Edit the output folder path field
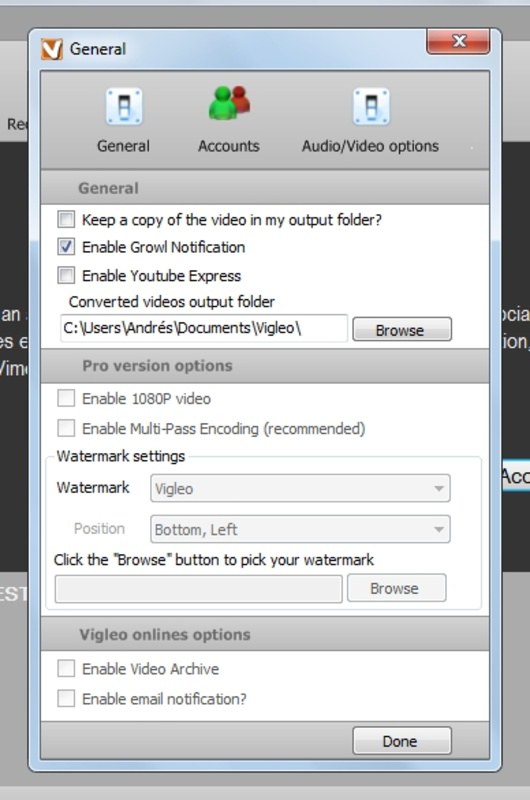Screen dimensions: 530x800 pos(204,328)
